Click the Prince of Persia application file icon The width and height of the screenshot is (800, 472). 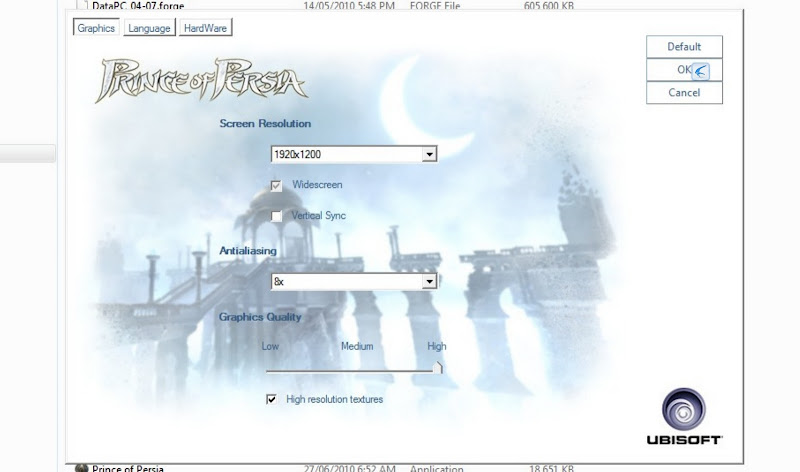(82, 468)
